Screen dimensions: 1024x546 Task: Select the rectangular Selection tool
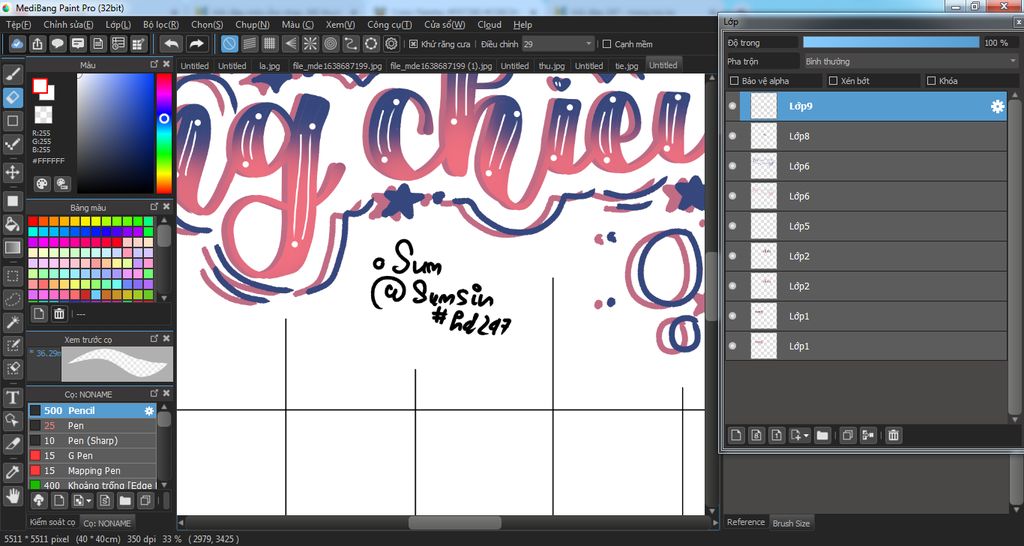(12, 276)
